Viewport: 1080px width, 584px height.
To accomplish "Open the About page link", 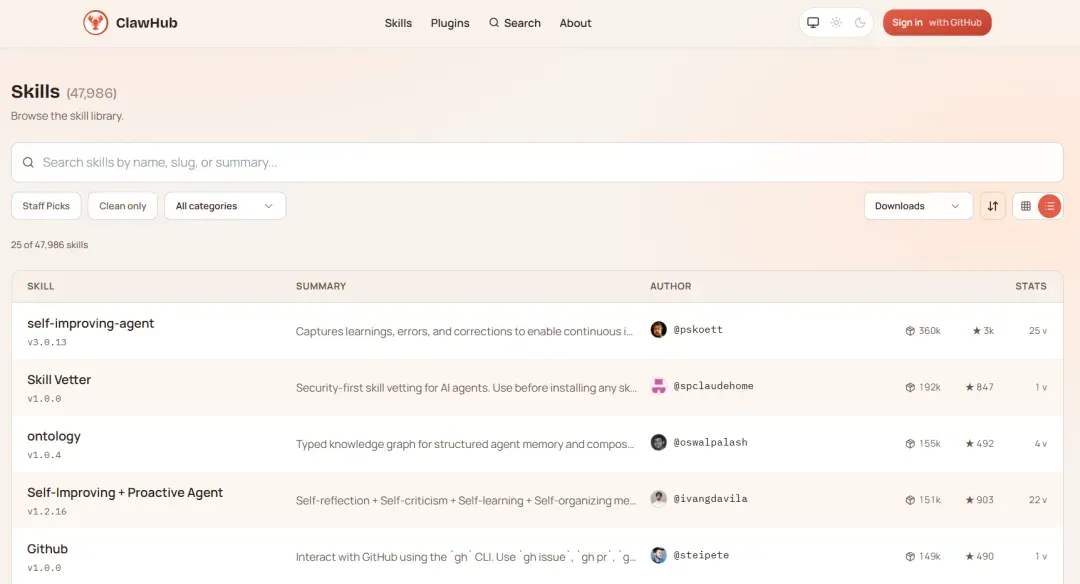I will pos(575,23).
